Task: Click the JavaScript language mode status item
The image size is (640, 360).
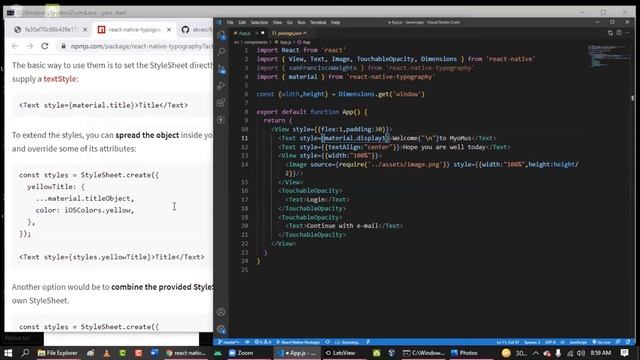Action: coord(578,342)
